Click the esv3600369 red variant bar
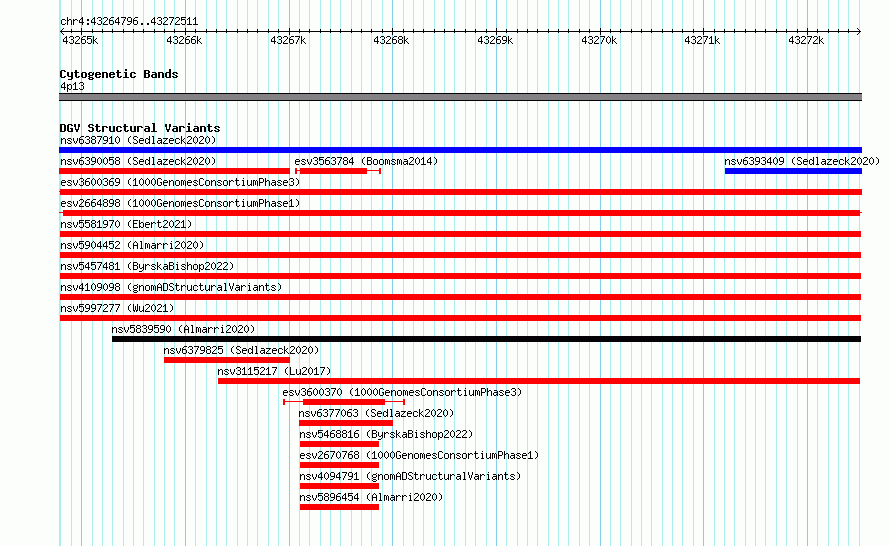This screenshot has width=890, height=546. (x=460, y=192)
